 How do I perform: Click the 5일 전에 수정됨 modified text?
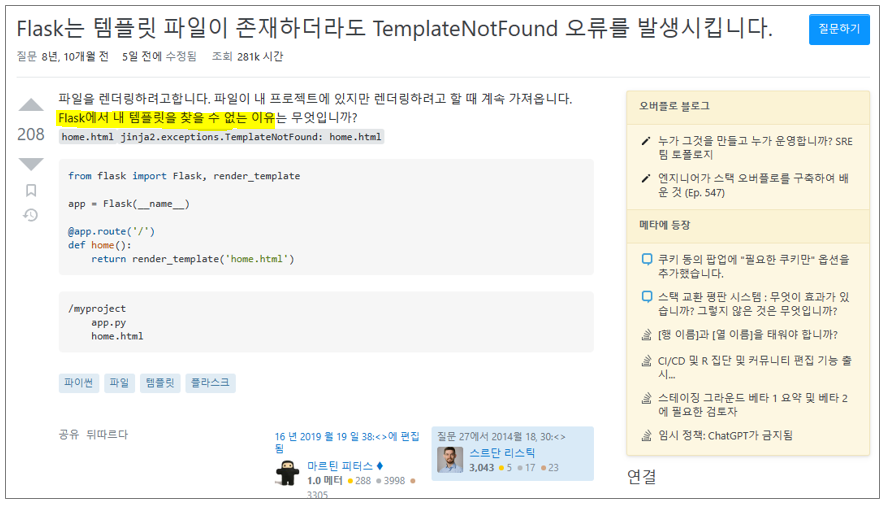pyautogui.click(x=159, y=56)
